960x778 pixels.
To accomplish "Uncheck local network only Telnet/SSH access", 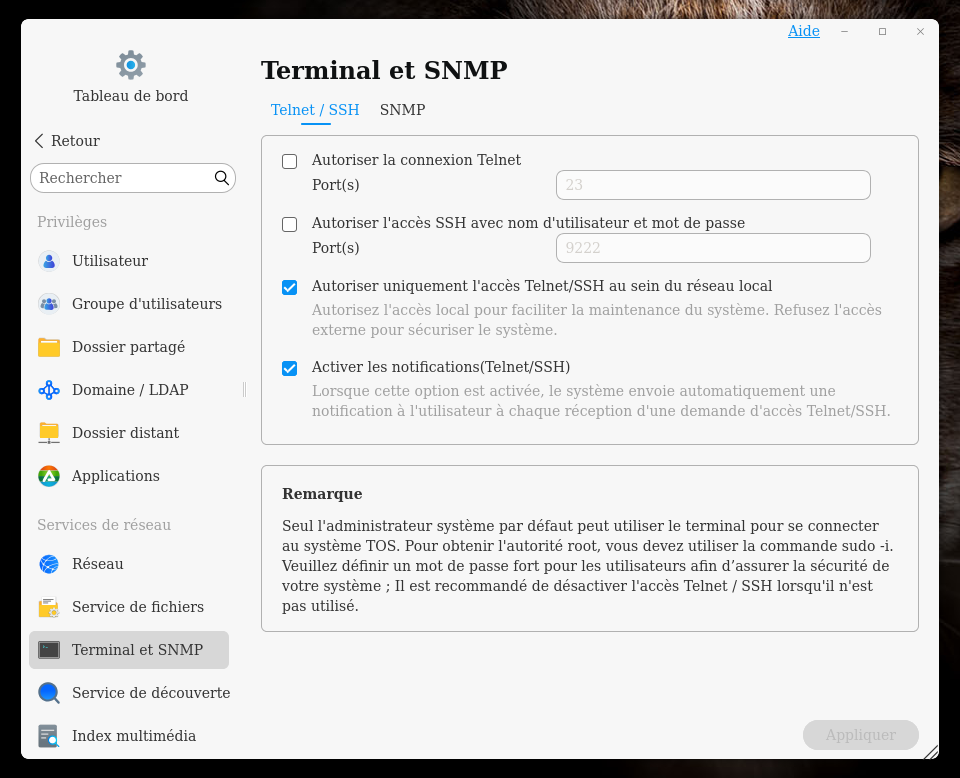I will (290, 287).
